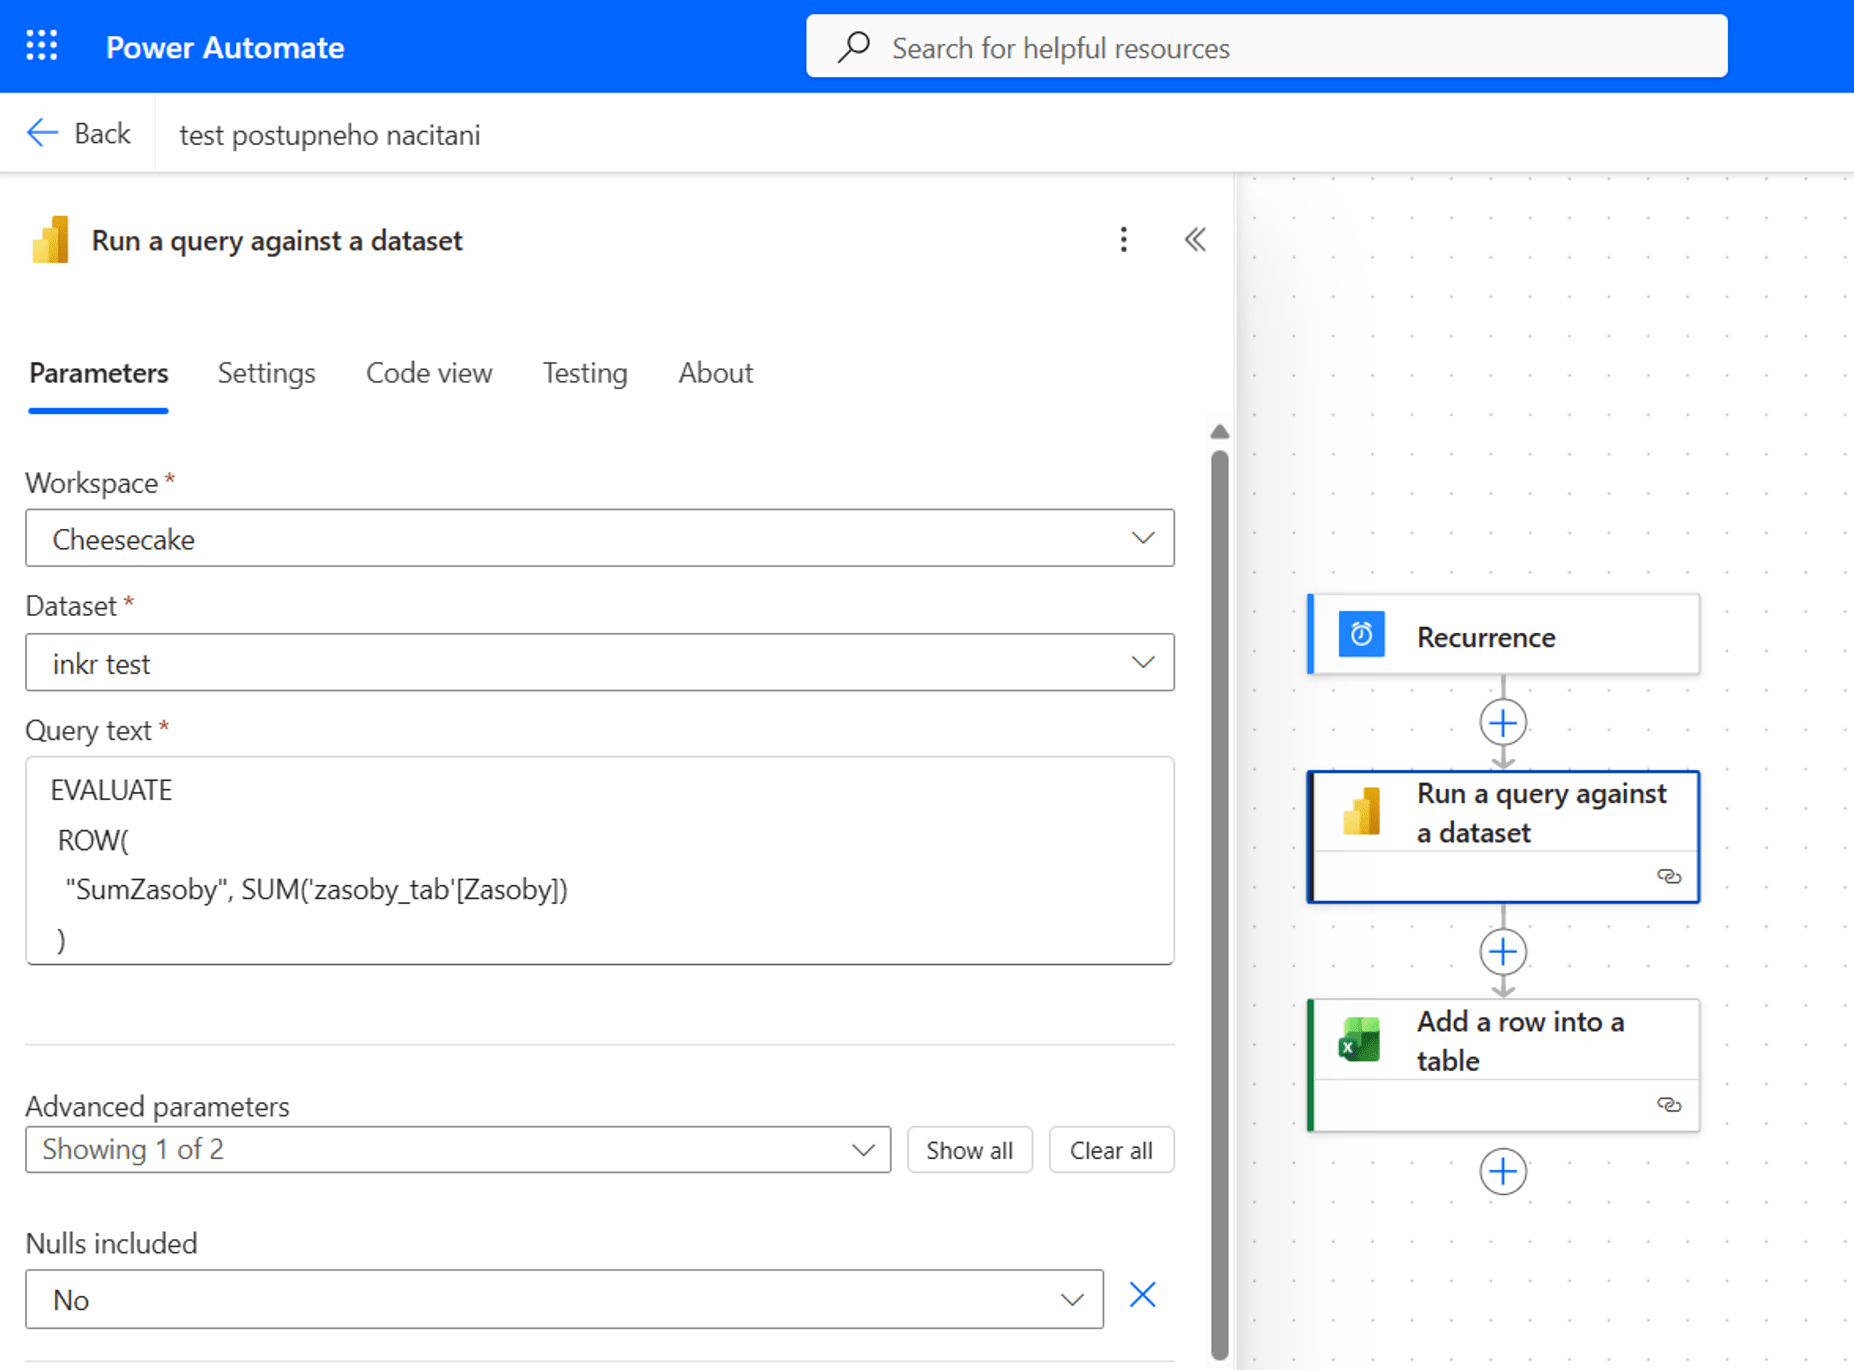The height and width of the screenshot is (1370, 1854).
Task: Collapse the action panel with double chevron
Action: pos(1195,240)
